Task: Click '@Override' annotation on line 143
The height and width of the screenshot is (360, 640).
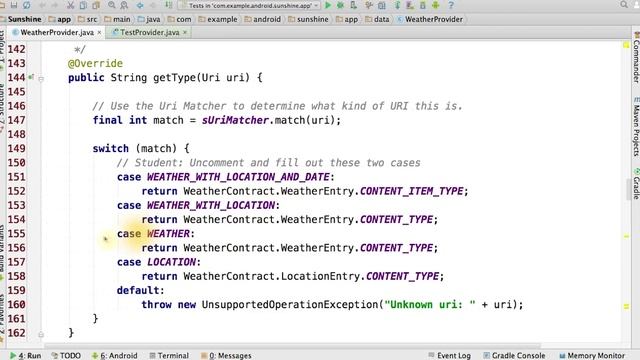Action: [95, 63]
